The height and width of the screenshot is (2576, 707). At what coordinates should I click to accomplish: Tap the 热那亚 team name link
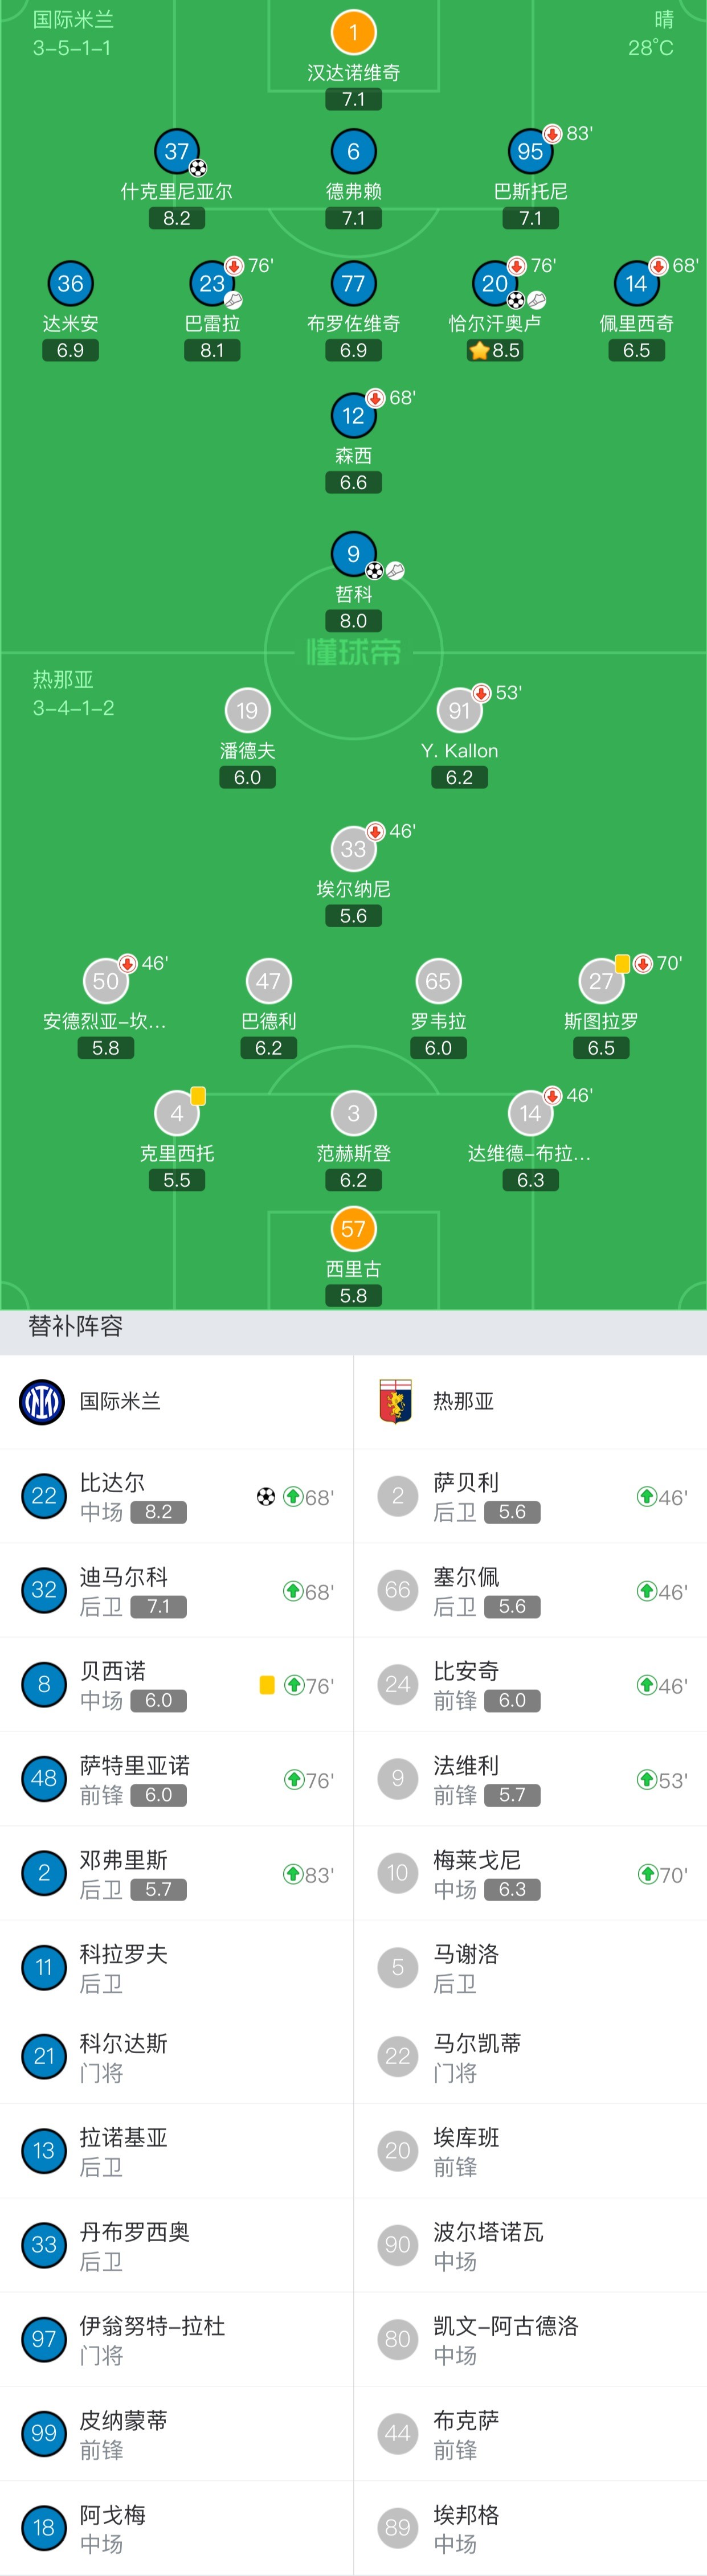coord(463,1401)
